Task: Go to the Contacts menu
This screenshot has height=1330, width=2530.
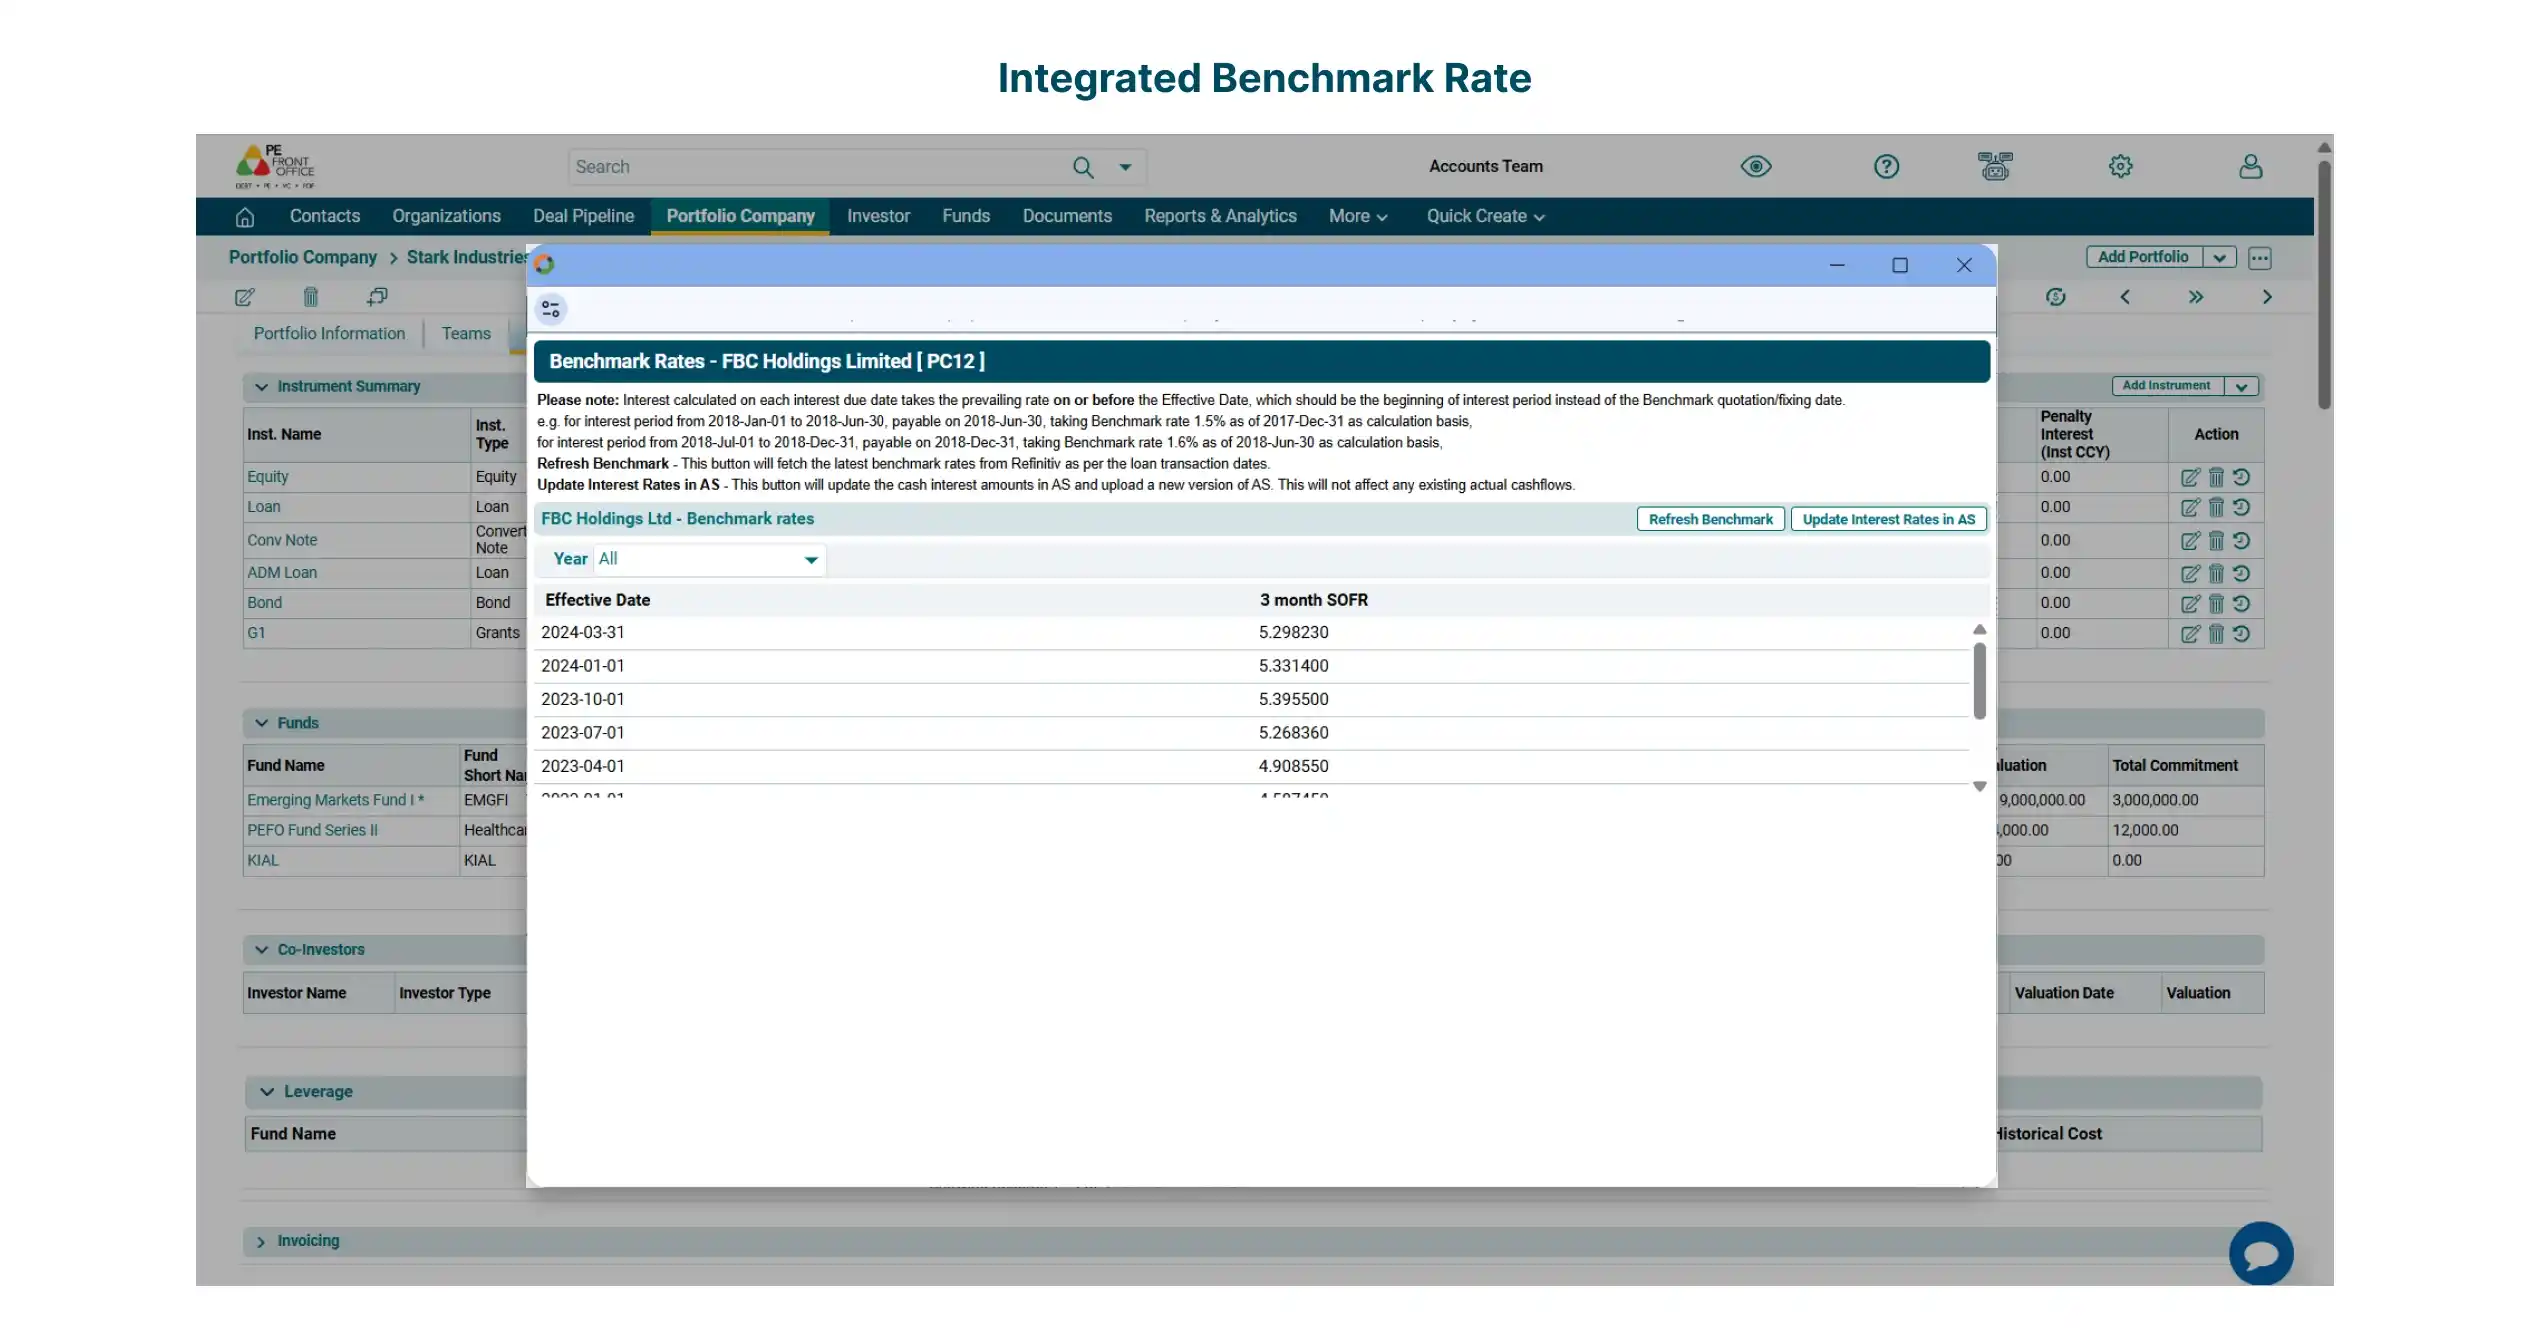Action: pyautogui.click(x=324, y=217)
